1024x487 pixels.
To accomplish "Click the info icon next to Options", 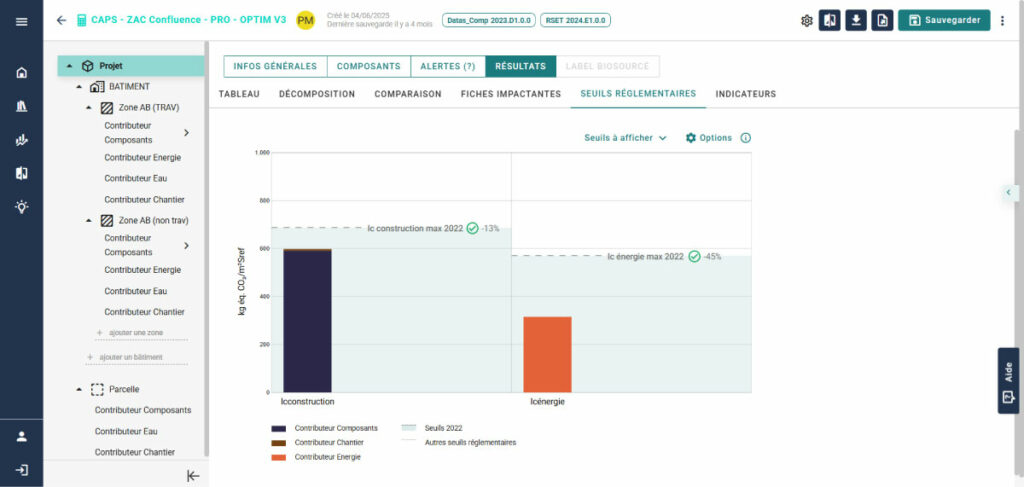I will (x=745, y=138).
